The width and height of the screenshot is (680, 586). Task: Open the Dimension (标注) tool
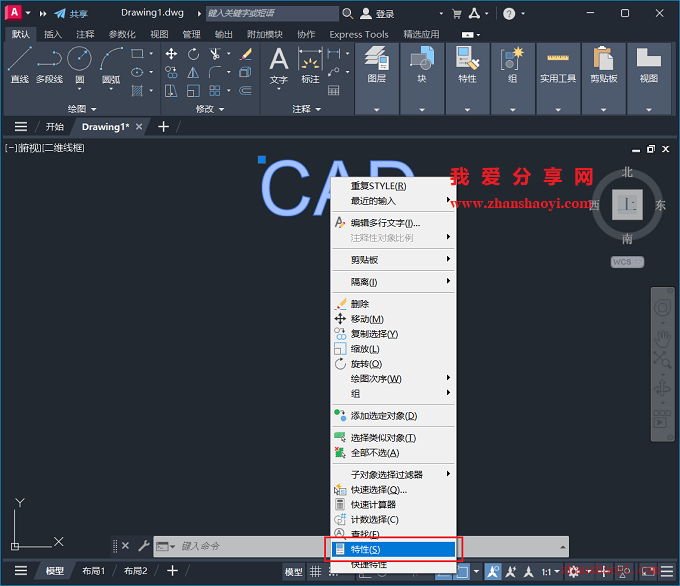[311, 65]
